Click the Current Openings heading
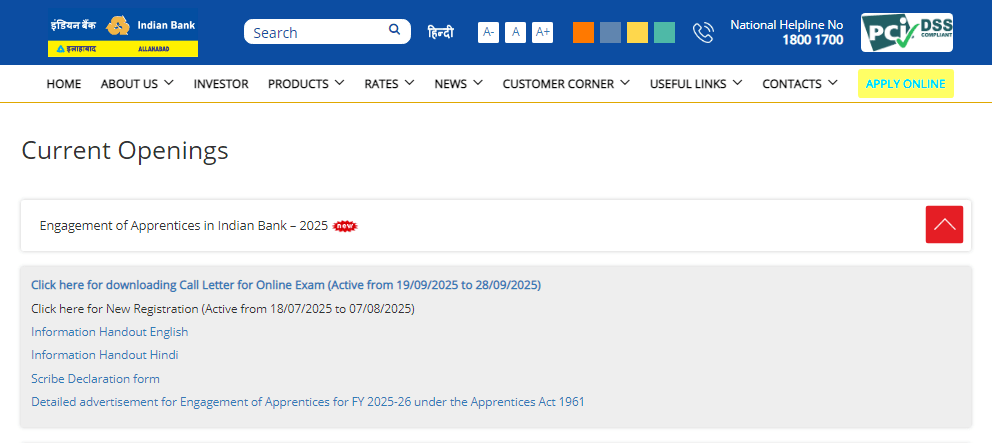Screen dimensions: 992x443 (x=125, y=151)
